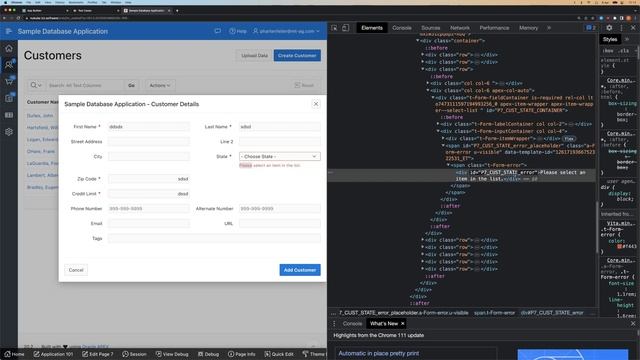Collapse the t-Form-inputContainer div node
640x360 pixels.
[438, 131]
